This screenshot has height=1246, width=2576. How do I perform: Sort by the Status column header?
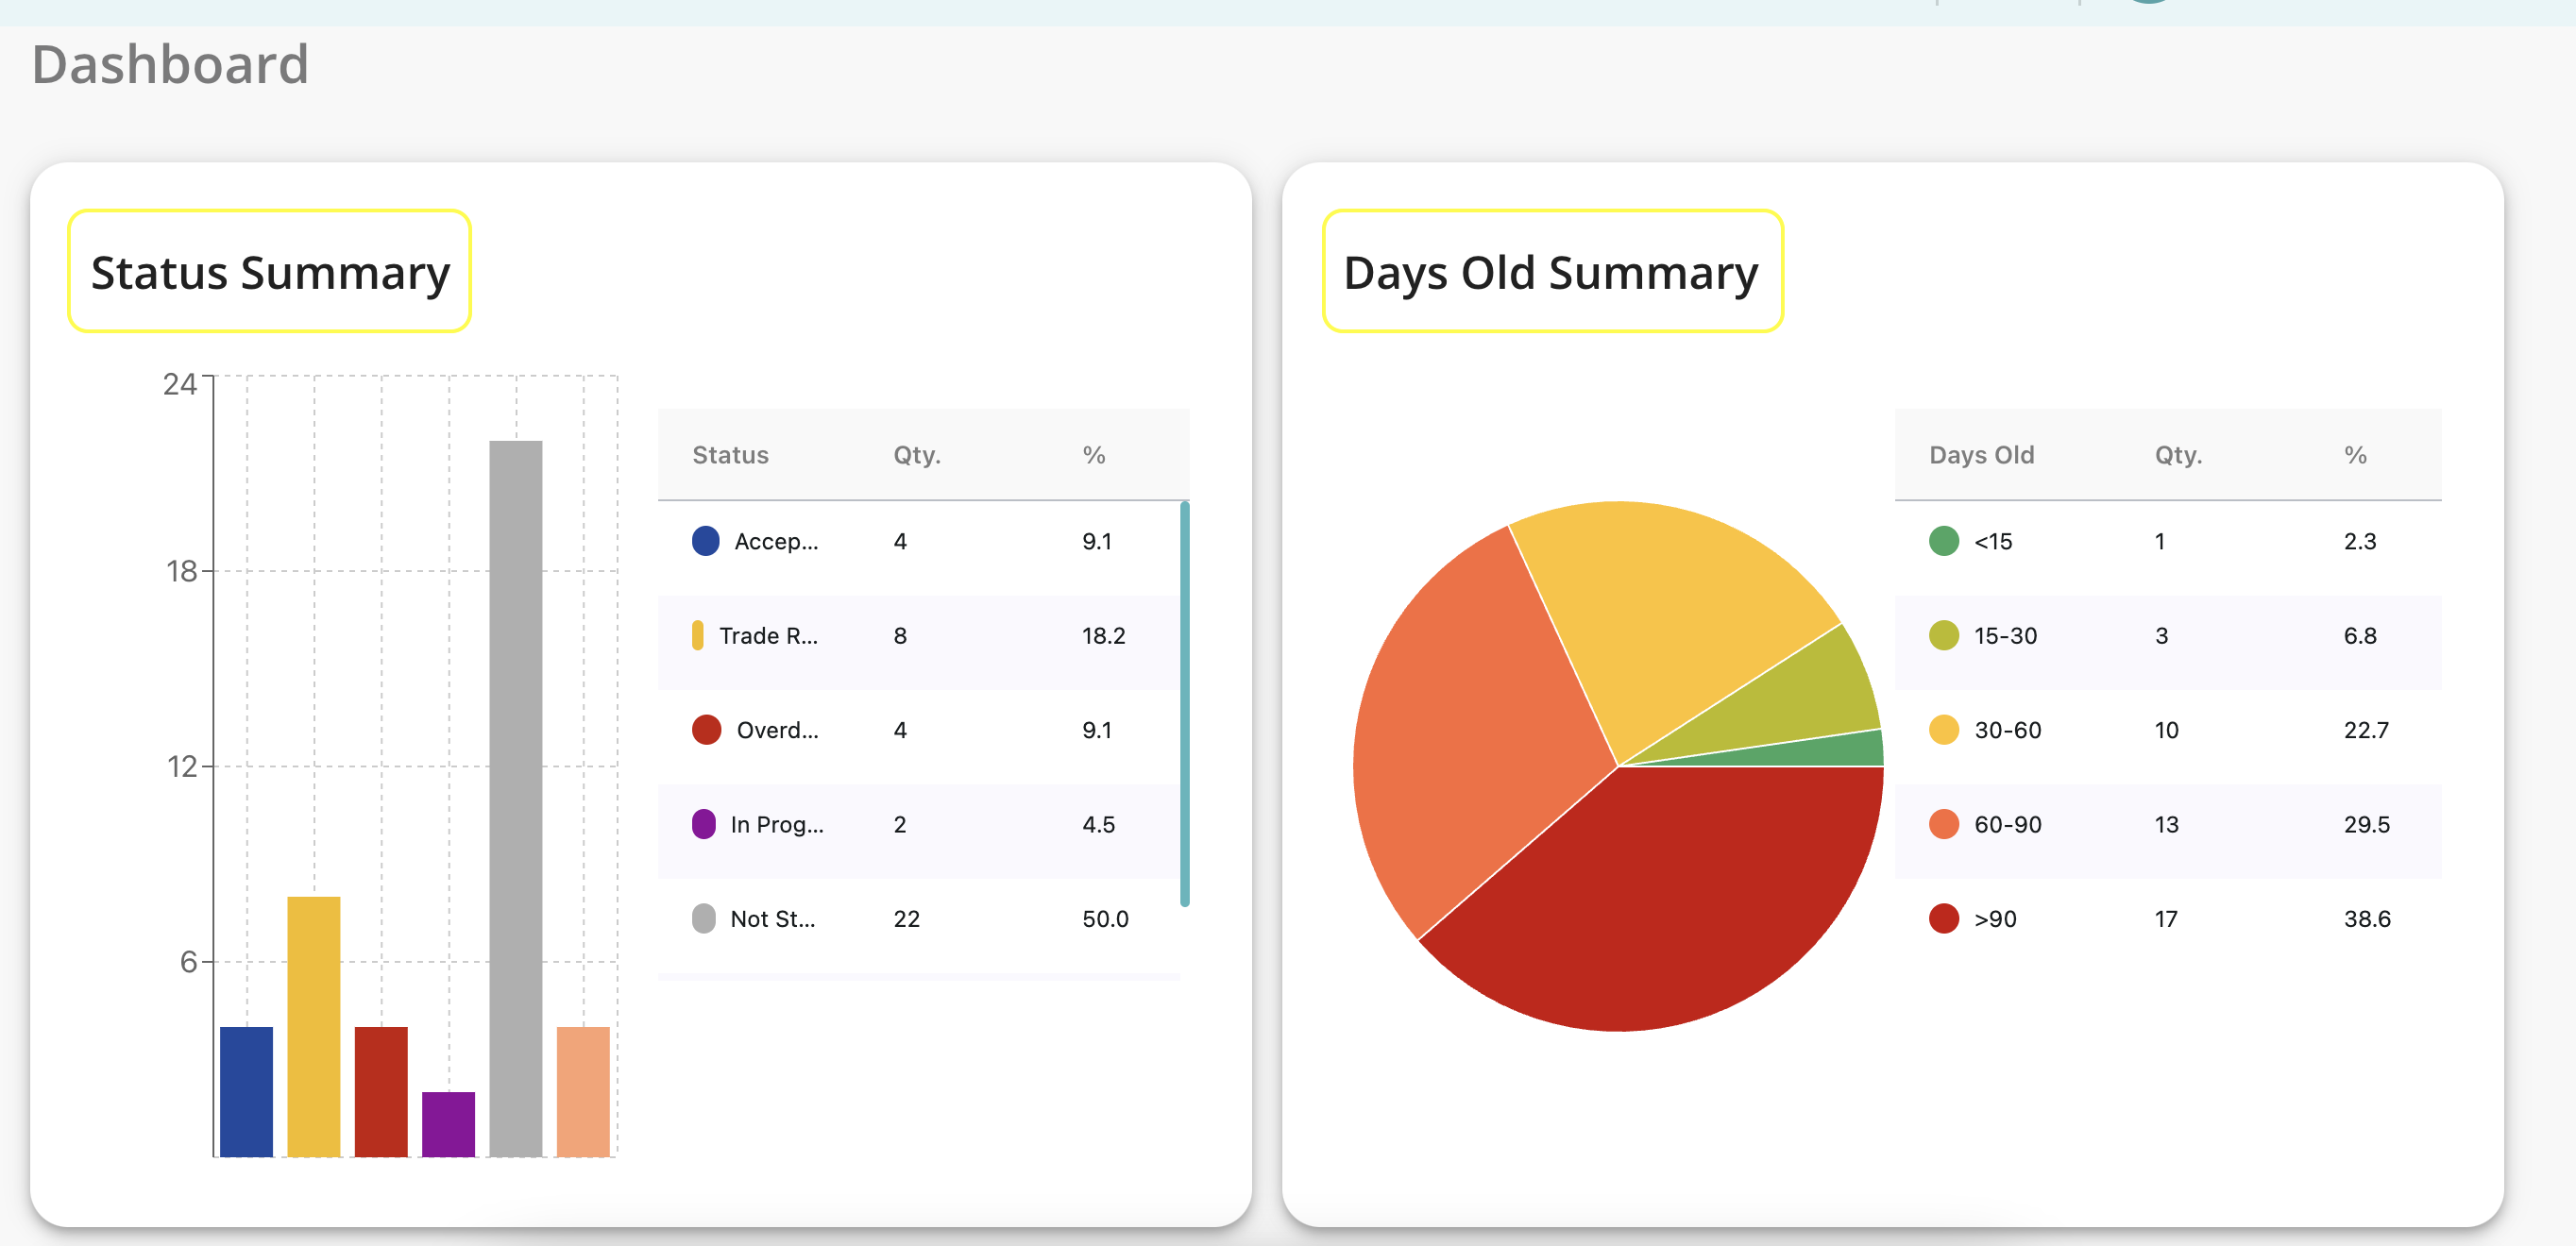click(x=730, y=455)
